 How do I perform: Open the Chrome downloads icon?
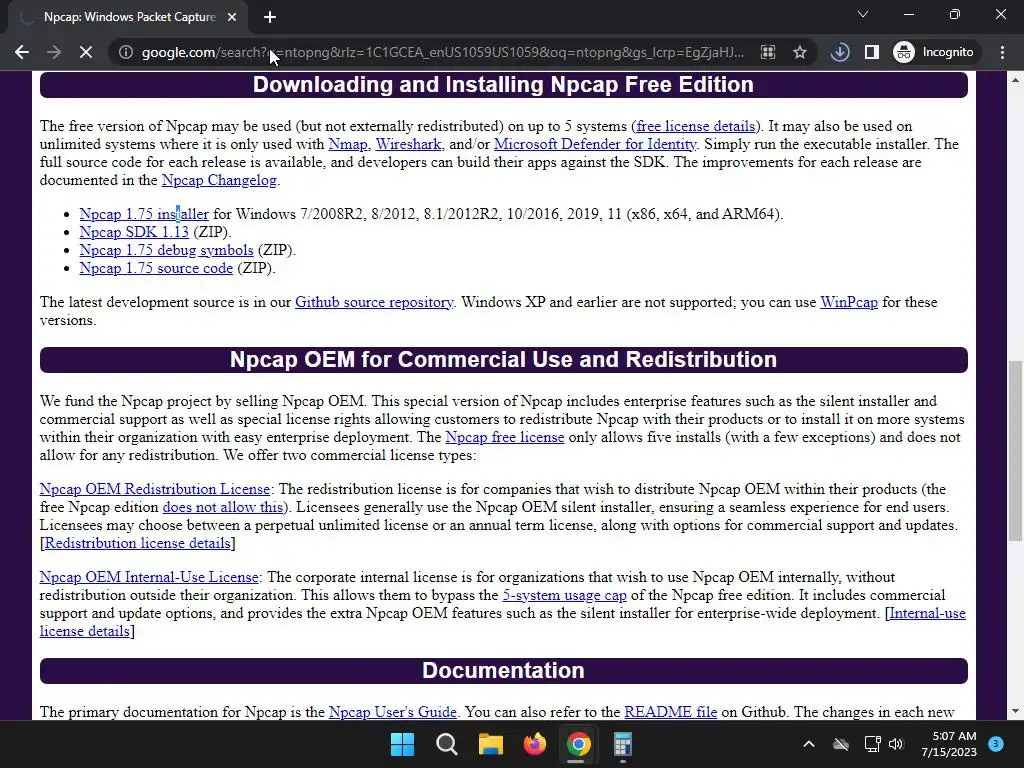point(840,52)
